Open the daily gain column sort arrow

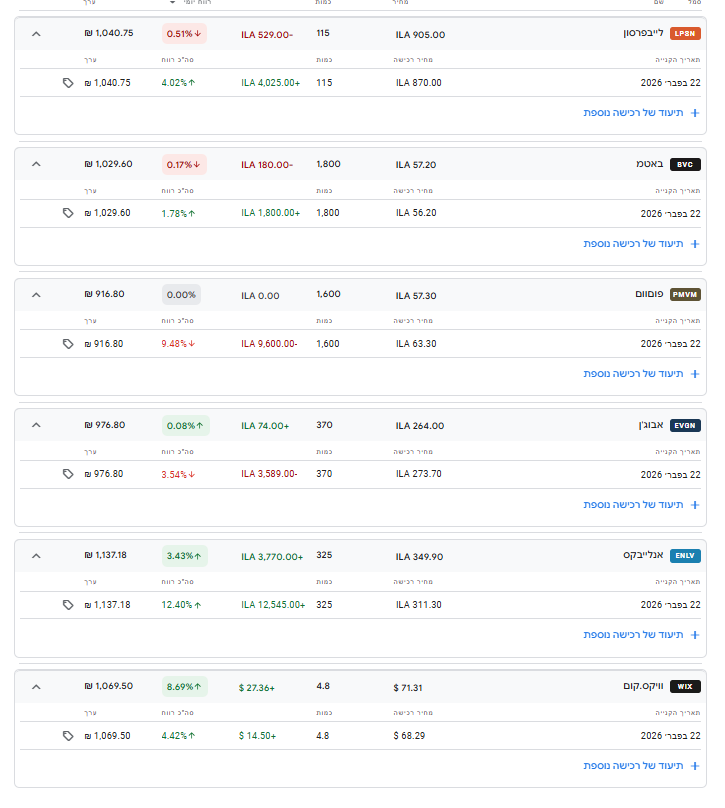pos(172,3)
